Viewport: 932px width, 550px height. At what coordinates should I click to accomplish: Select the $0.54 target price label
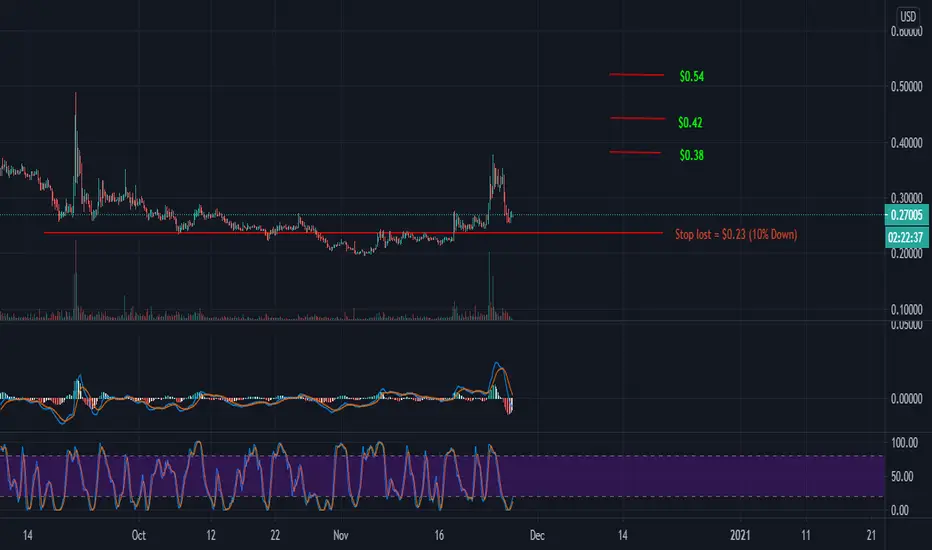[x=691, y=76]
